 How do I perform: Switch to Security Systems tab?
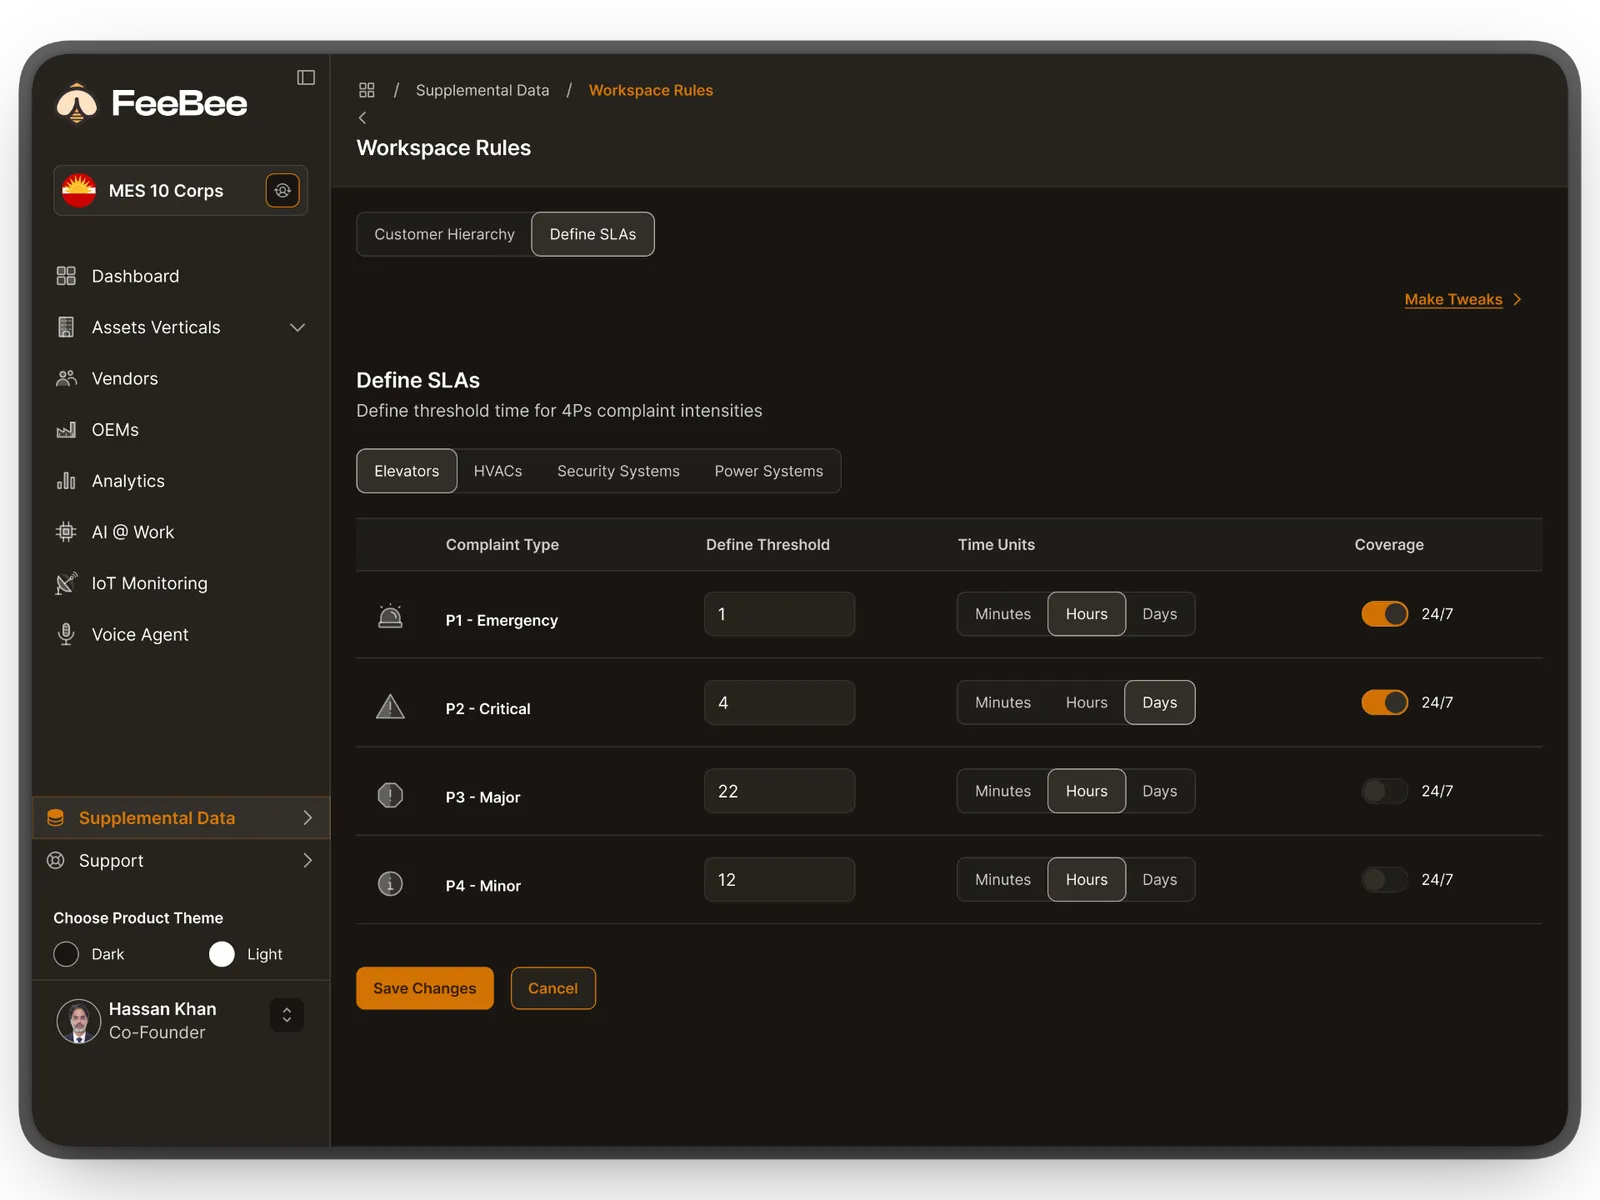[618, 471]
